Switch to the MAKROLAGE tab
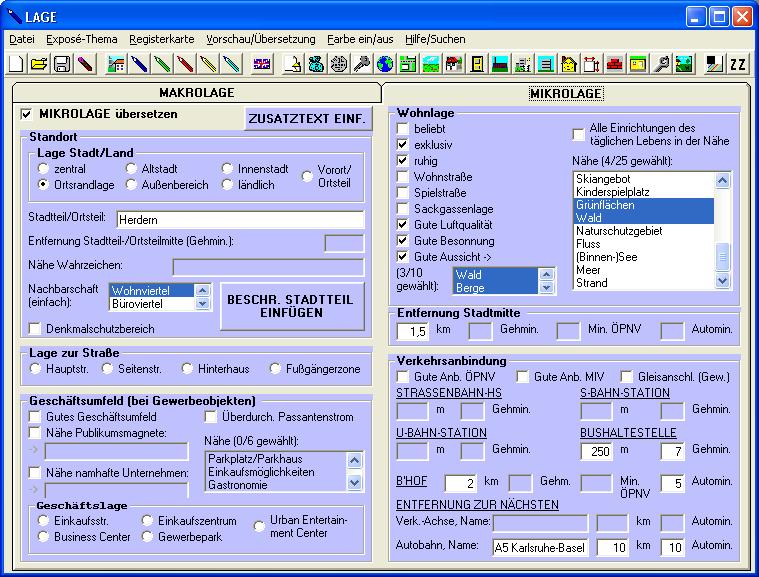The width and height of the screenshot is (759, 577). tap(196, 92)
